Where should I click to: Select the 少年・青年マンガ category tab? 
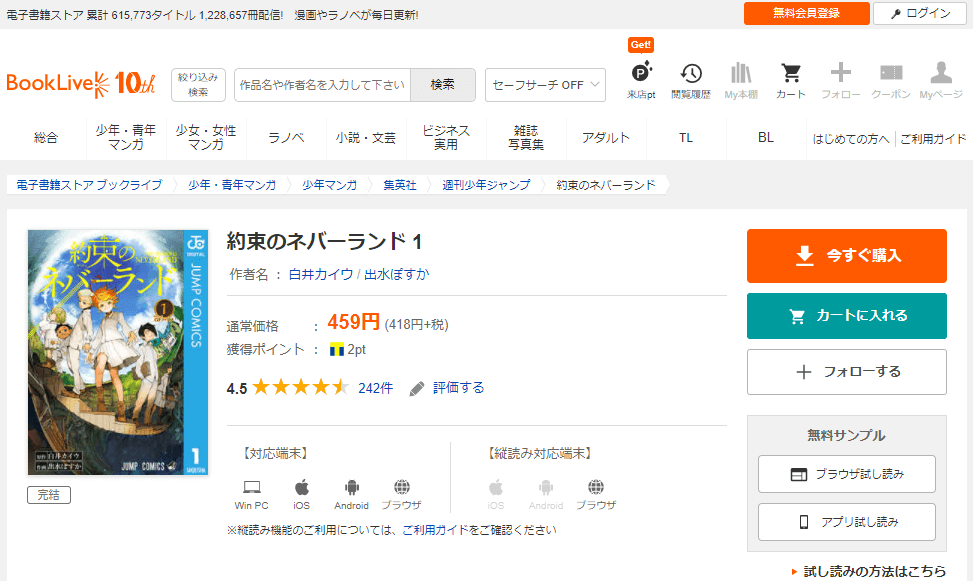tap(126, 138)
